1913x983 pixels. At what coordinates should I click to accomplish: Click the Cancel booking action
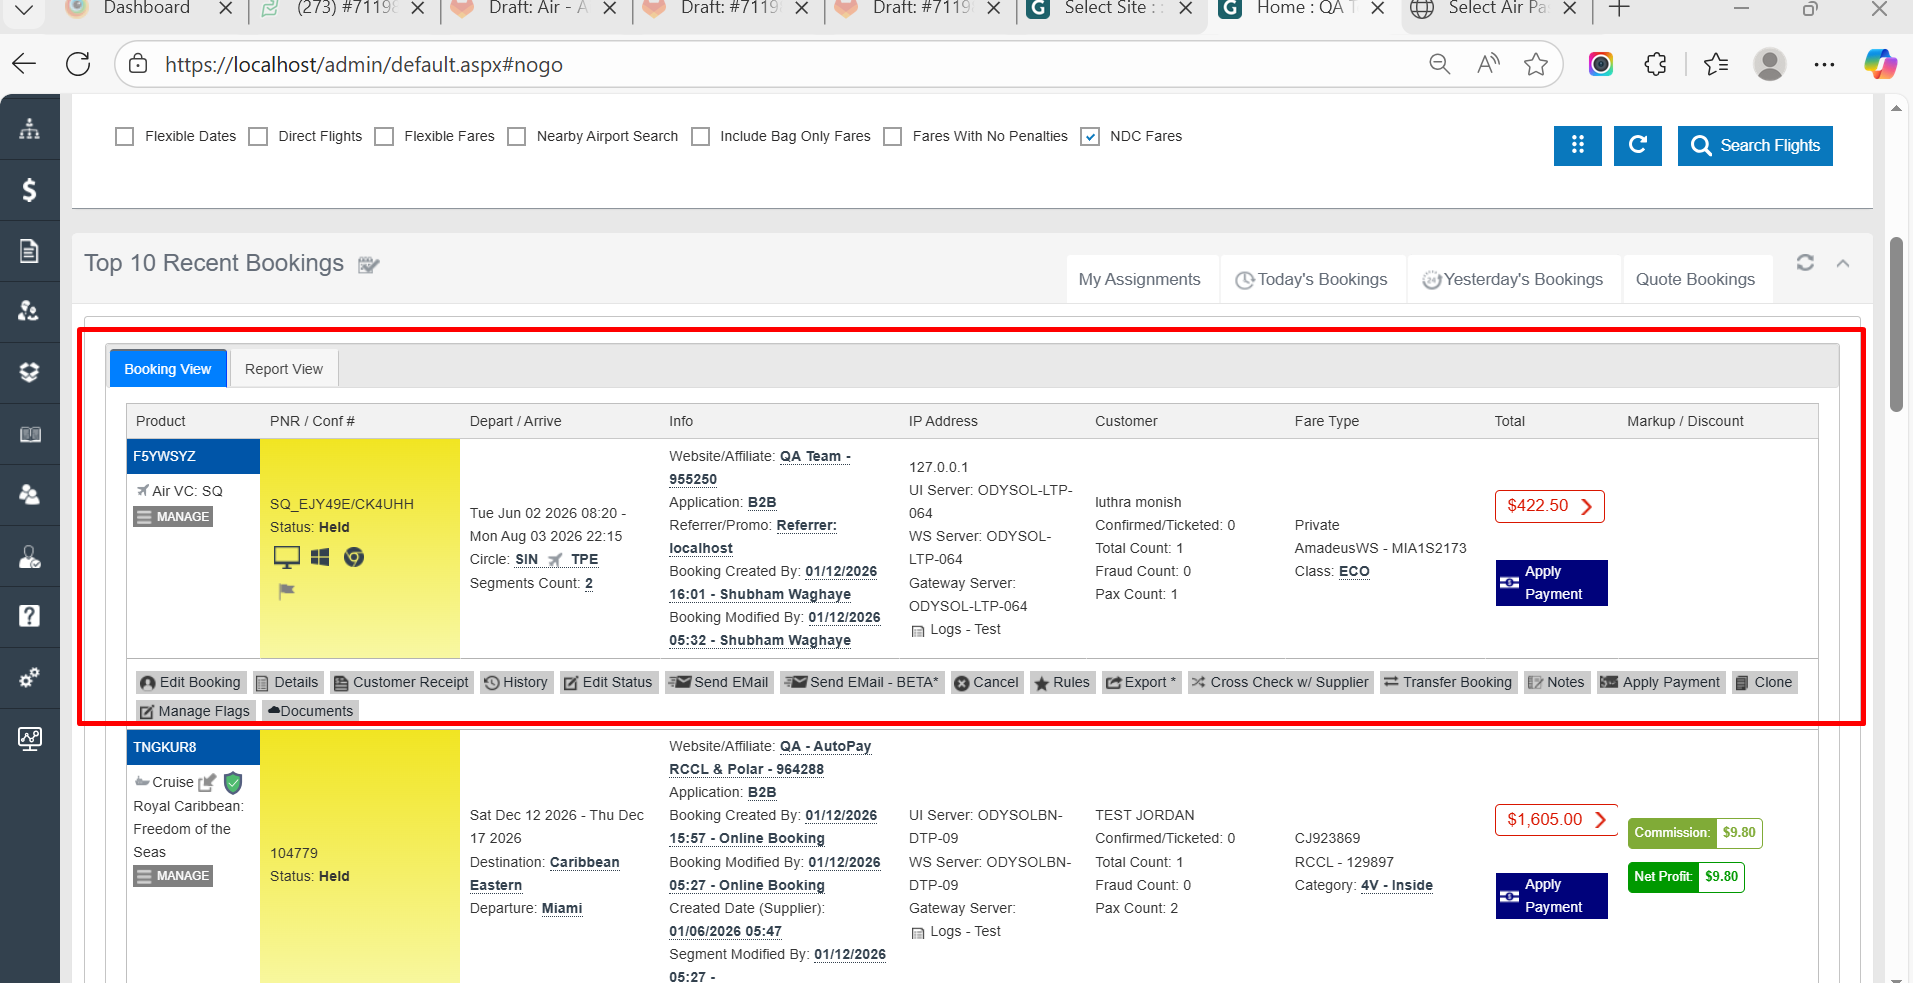pyautogui.click(x=986, y=682)
